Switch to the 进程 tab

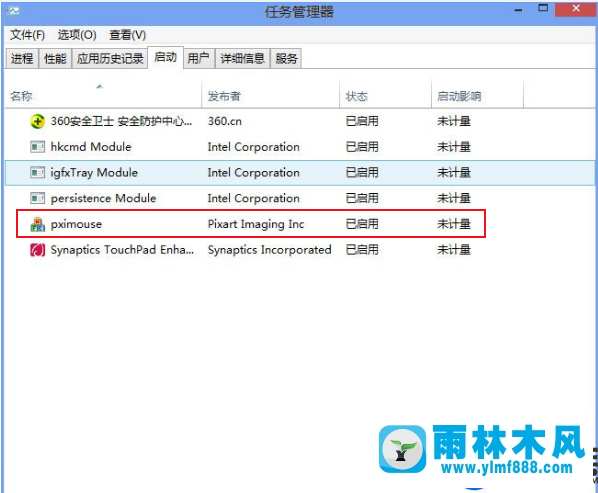(22, 59)
